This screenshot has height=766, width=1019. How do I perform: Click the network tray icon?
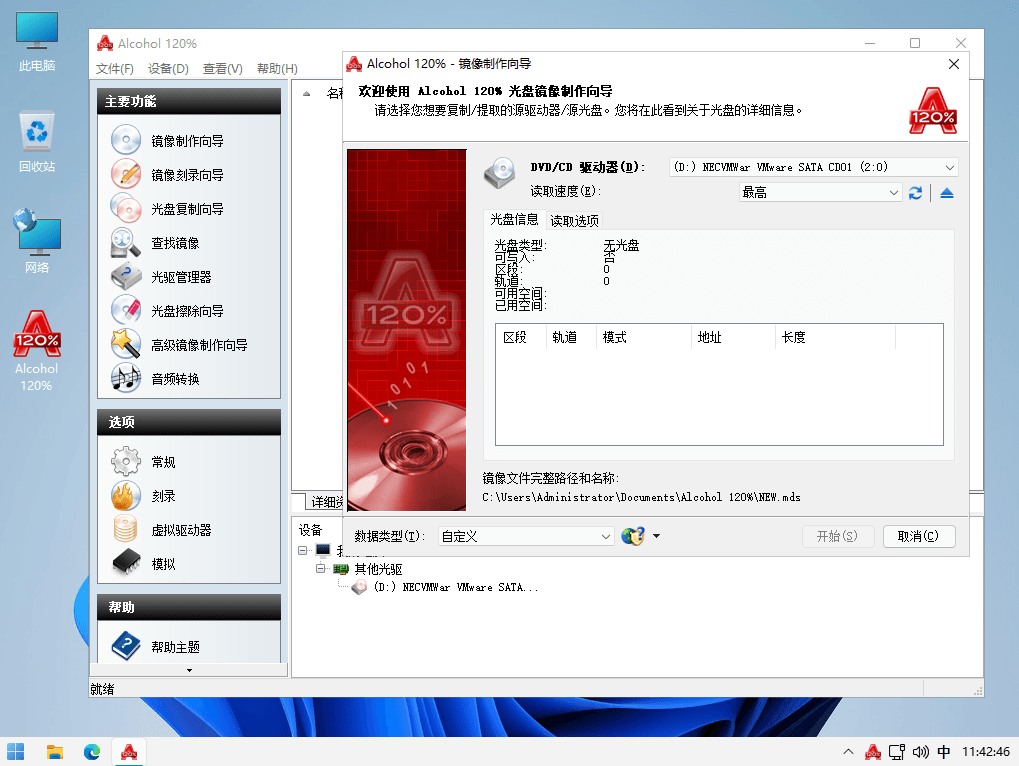pyautogui.click(x=897, y=752)
